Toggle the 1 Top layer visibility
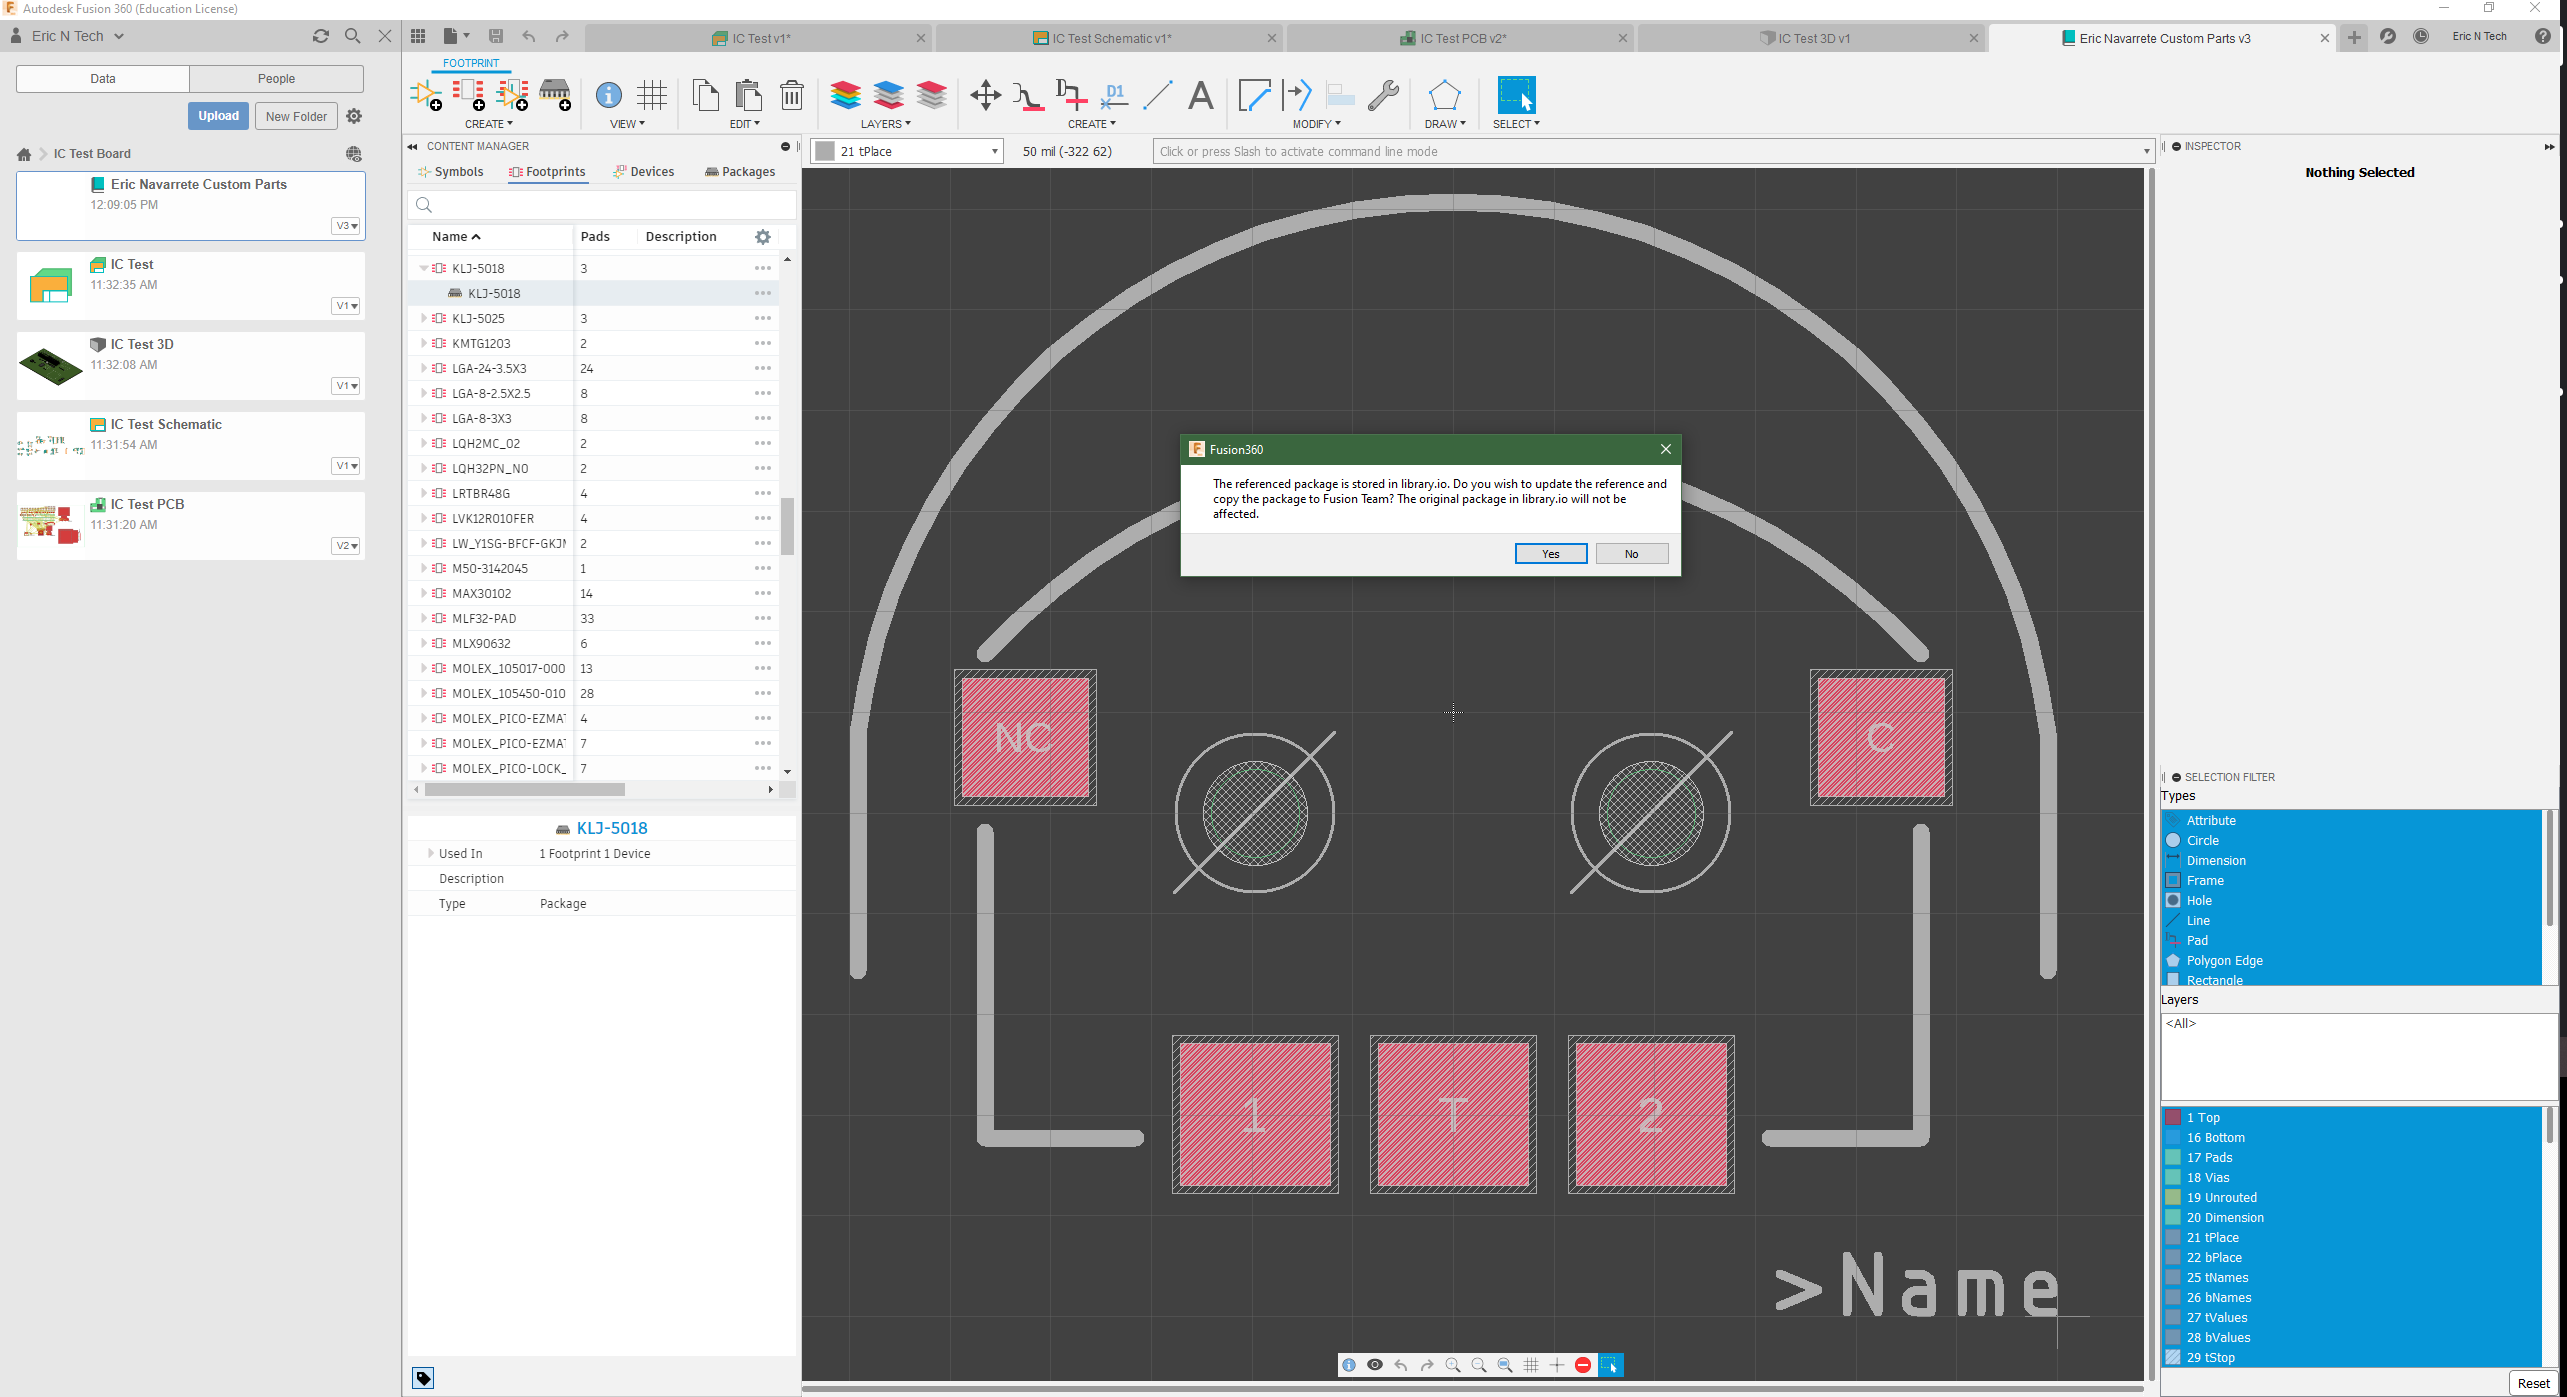Image resolution: width=2567 pixels, height=1397 pixels. pos(2173,1117)
